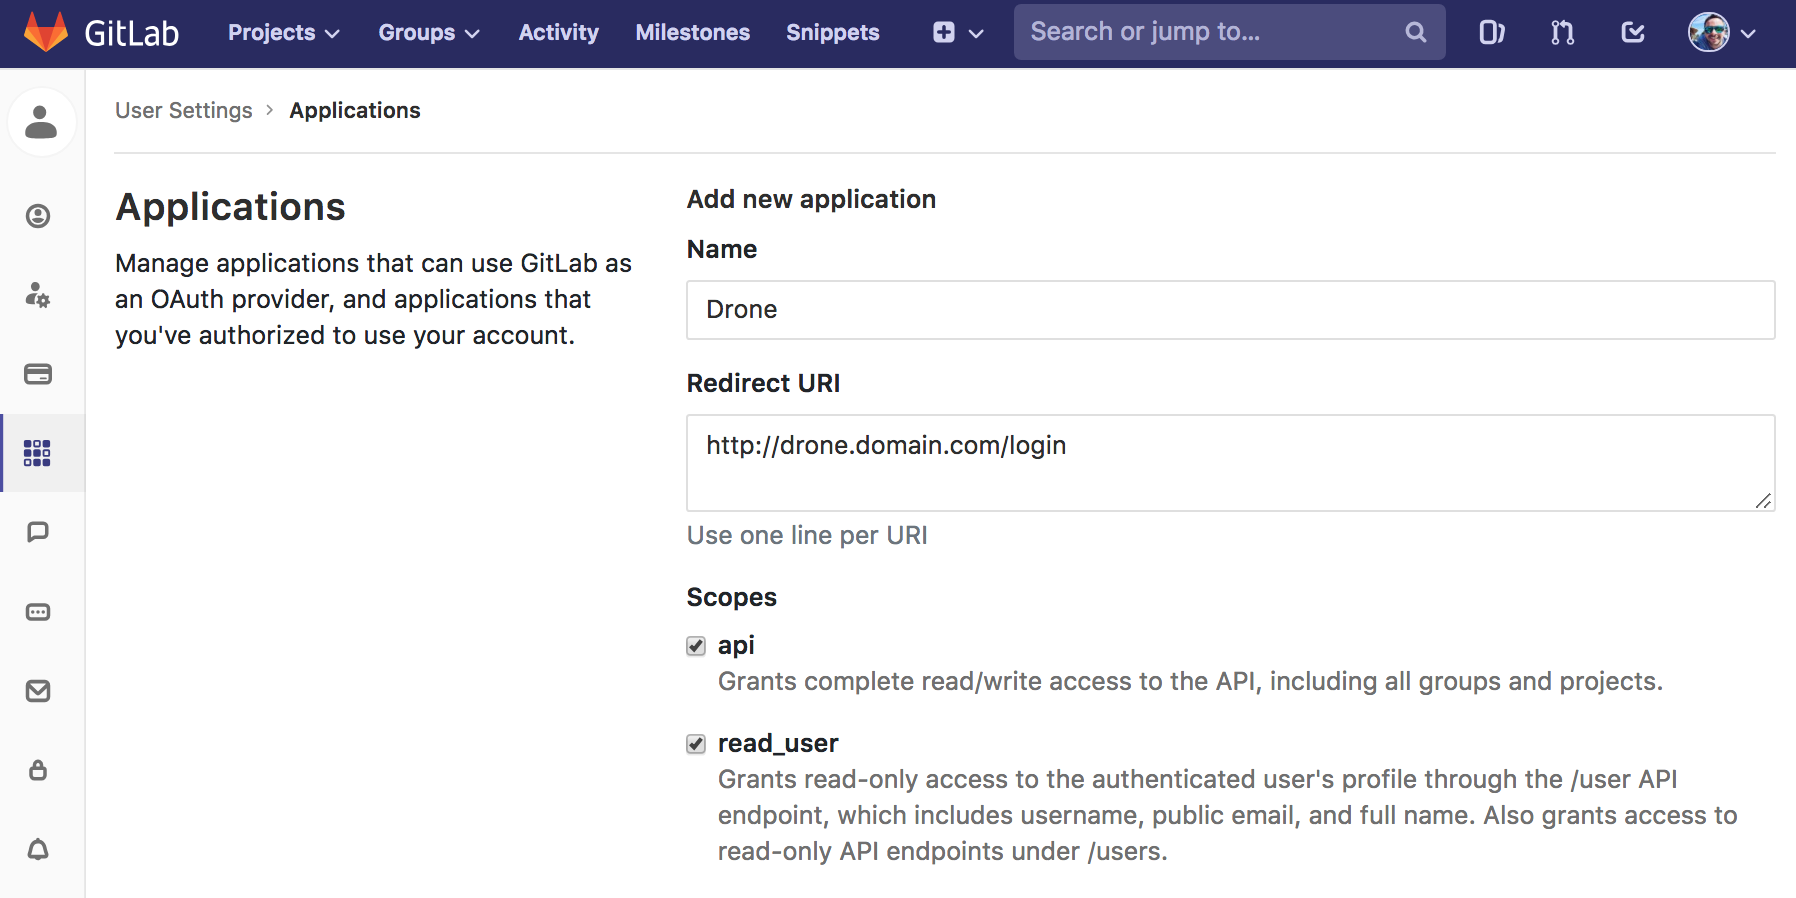Open Merge requests icon in navbar
This screenshot has width=1796, height=898.
[1562, 33]
